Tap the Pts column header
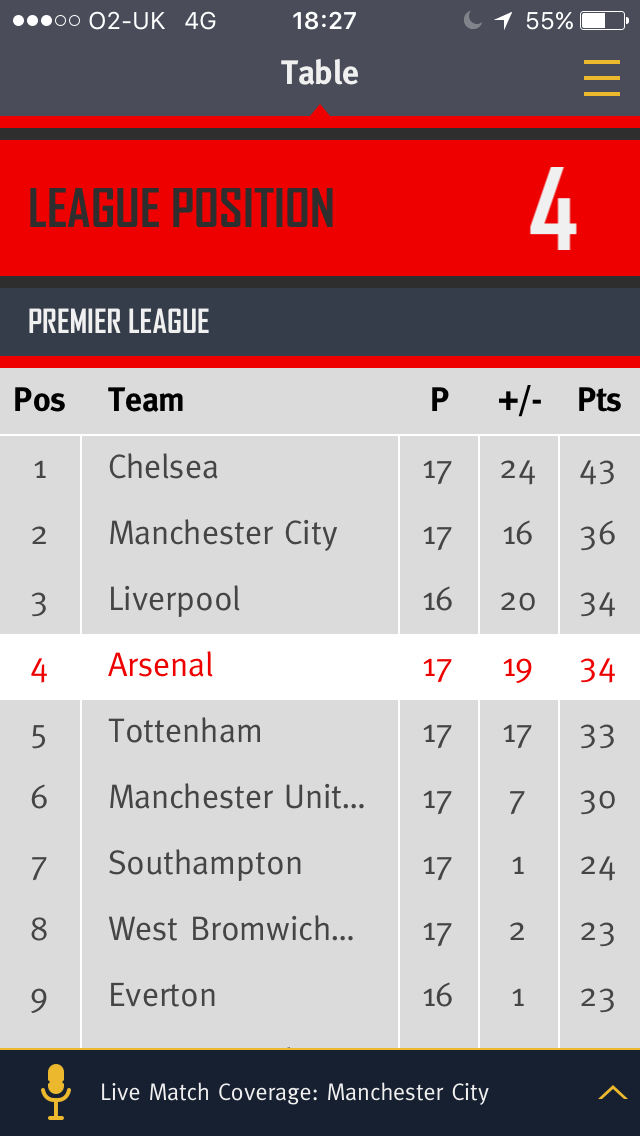The height and width of the screenshot is (1136, 640). [x=599, y=400]
